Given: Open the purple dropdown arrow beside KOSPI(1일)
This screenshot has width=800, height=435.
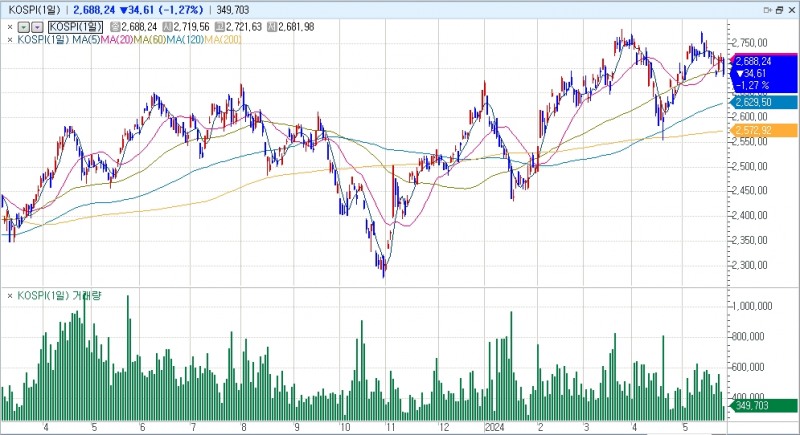Looking at the screenshot, I should click(37, 27).
